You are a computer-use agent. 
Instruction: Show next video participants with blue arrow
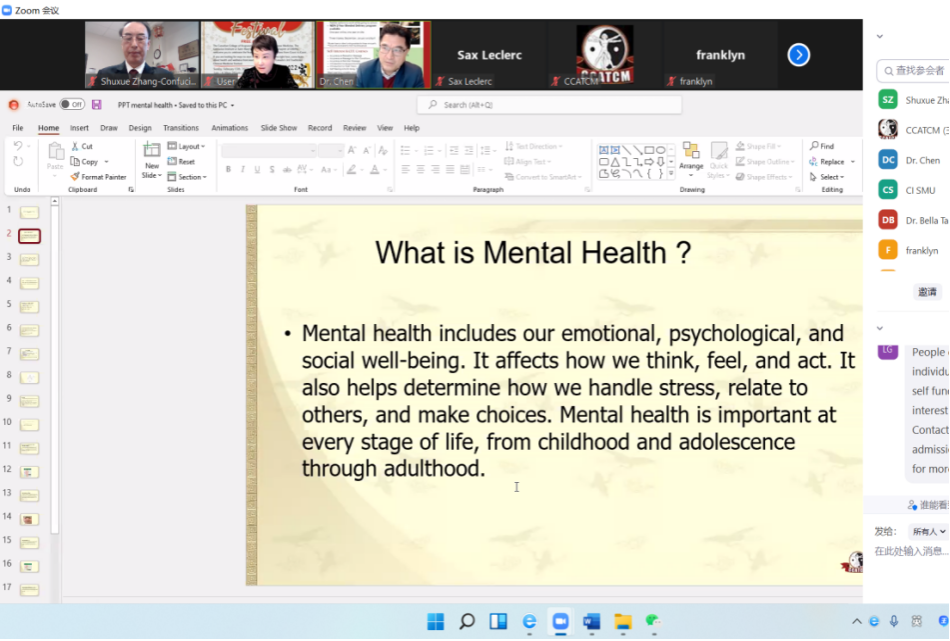(798, 55)
